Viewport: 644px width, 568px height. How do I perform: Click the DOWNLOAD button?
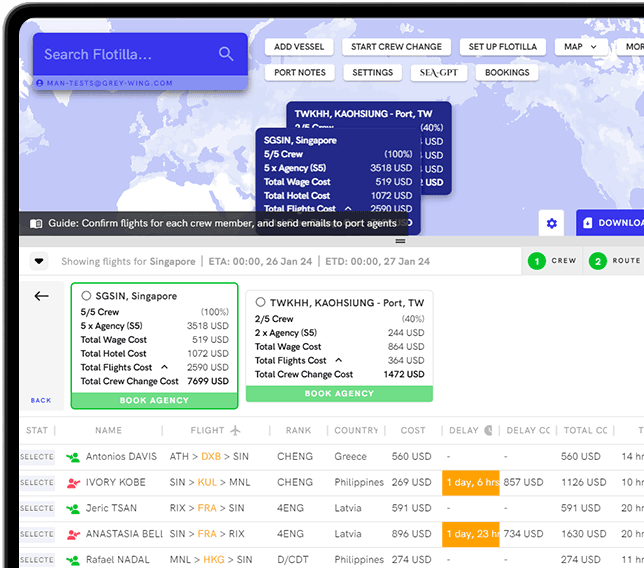tap(610, 223)
